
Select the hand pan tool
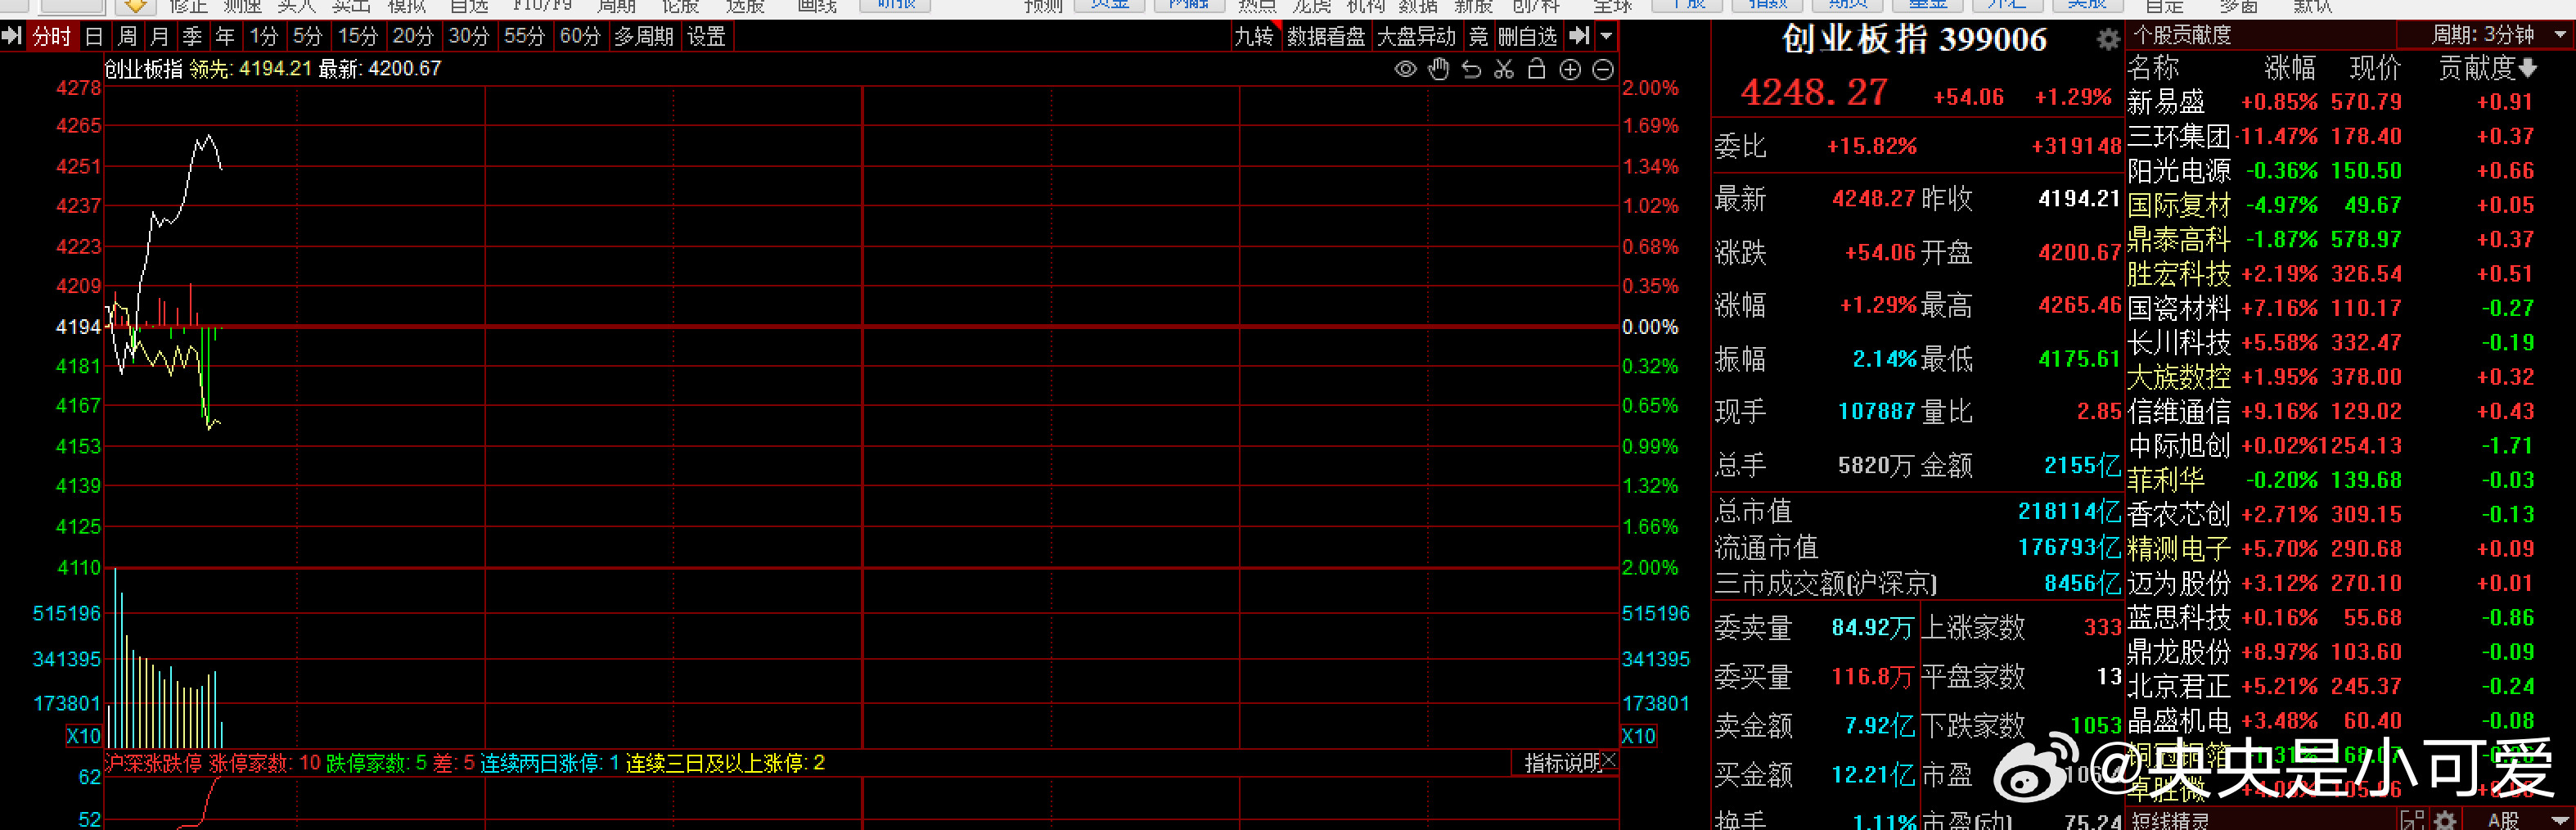1438,69
